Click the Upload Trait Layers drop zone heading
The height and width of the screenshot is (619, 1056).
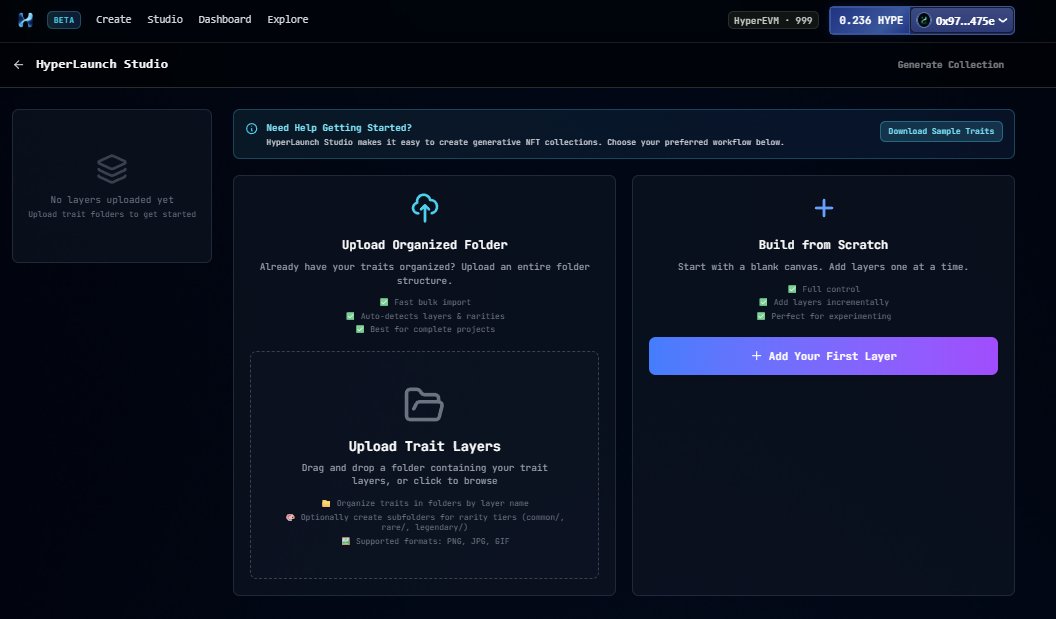point(424,446)
